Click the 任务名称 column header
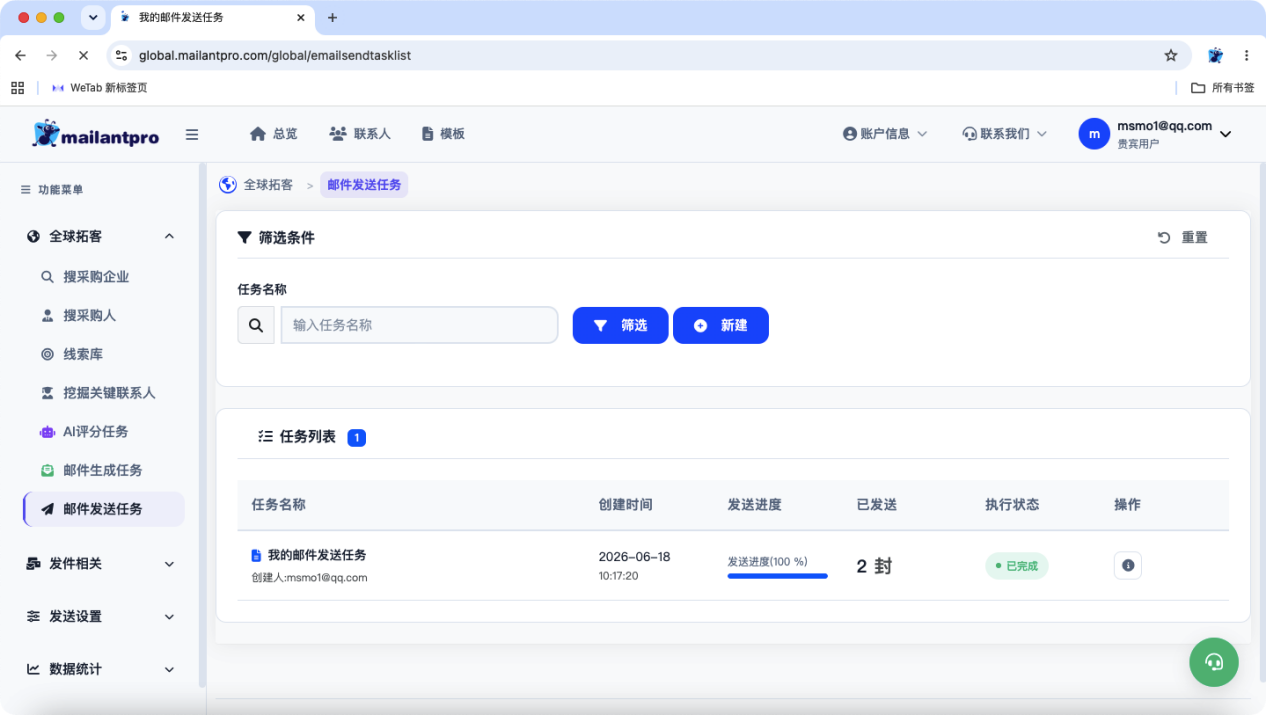The image size is (1266, 715). tap(279, 505)
